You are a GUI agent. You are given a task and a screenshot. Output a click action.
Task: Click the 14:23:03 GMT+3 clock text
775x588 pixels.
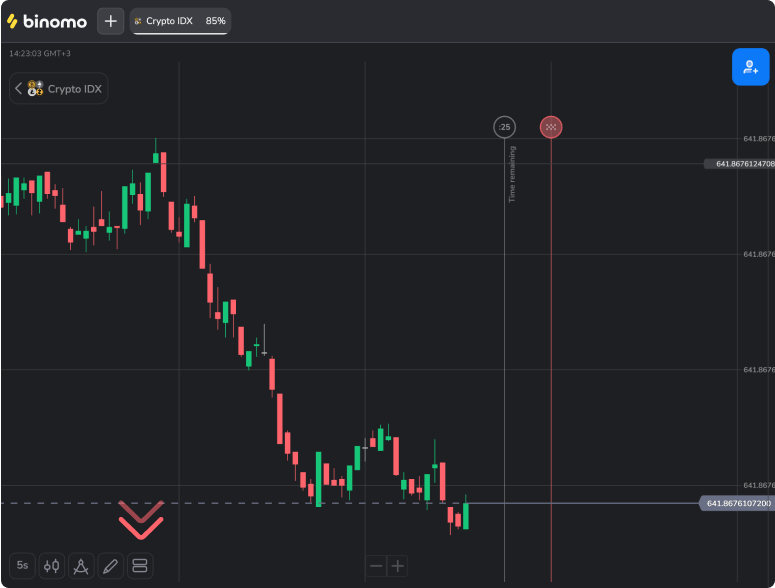[40, 53]
